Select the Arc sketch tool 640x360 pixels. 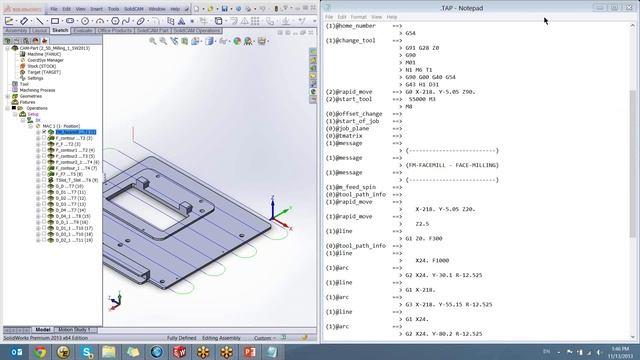pos(100,21)
